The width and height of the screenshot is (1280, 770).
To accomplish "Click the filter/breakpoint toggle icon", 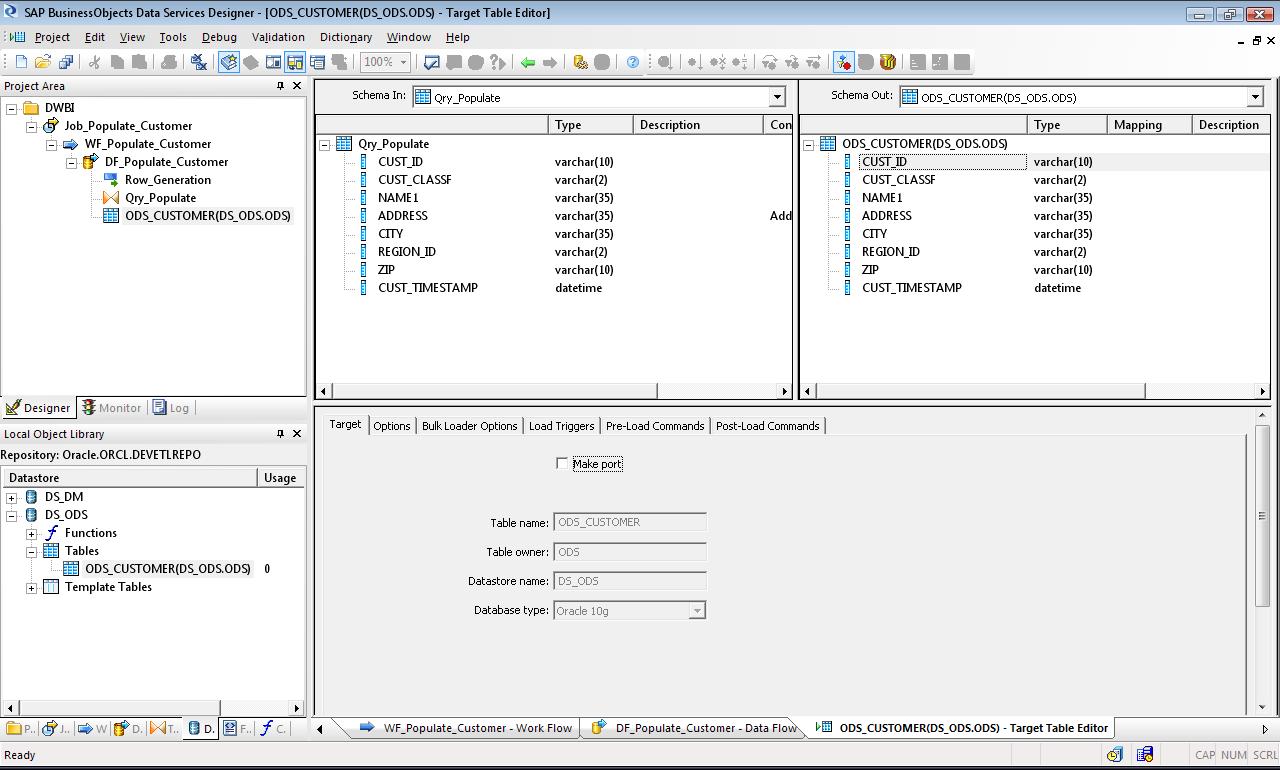I will [844, 62].
